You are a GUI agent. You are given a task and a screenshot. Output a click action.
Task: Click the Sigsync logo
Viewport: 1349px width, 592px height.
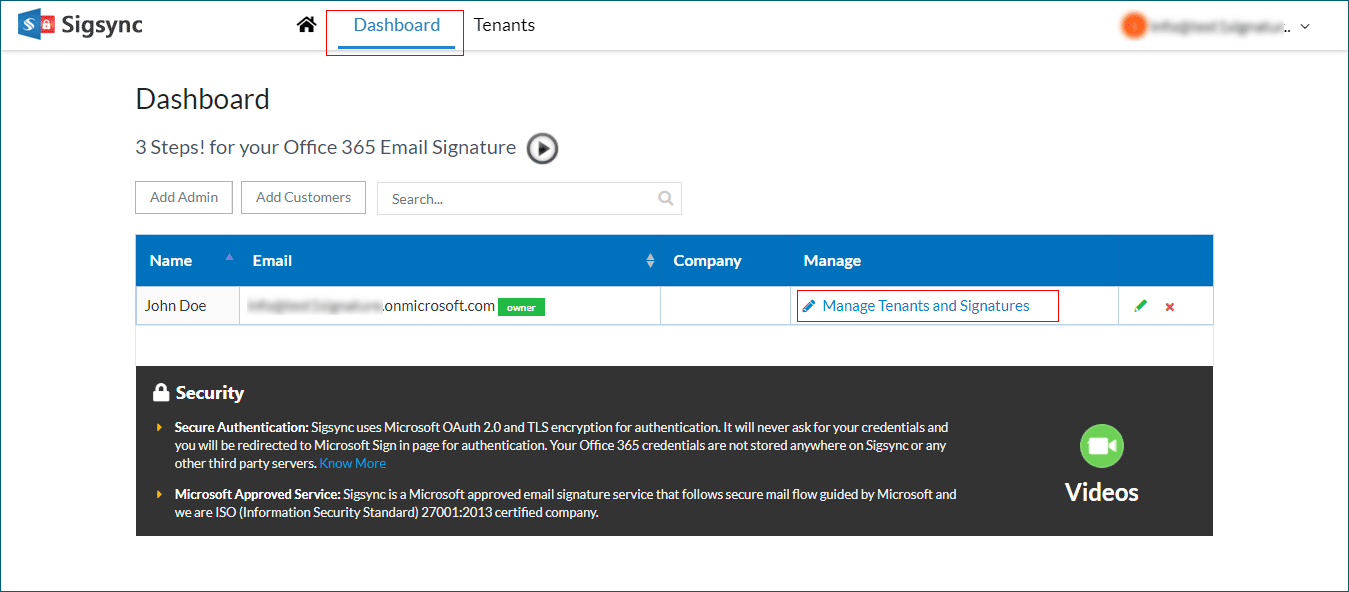[x=80, y=25]
